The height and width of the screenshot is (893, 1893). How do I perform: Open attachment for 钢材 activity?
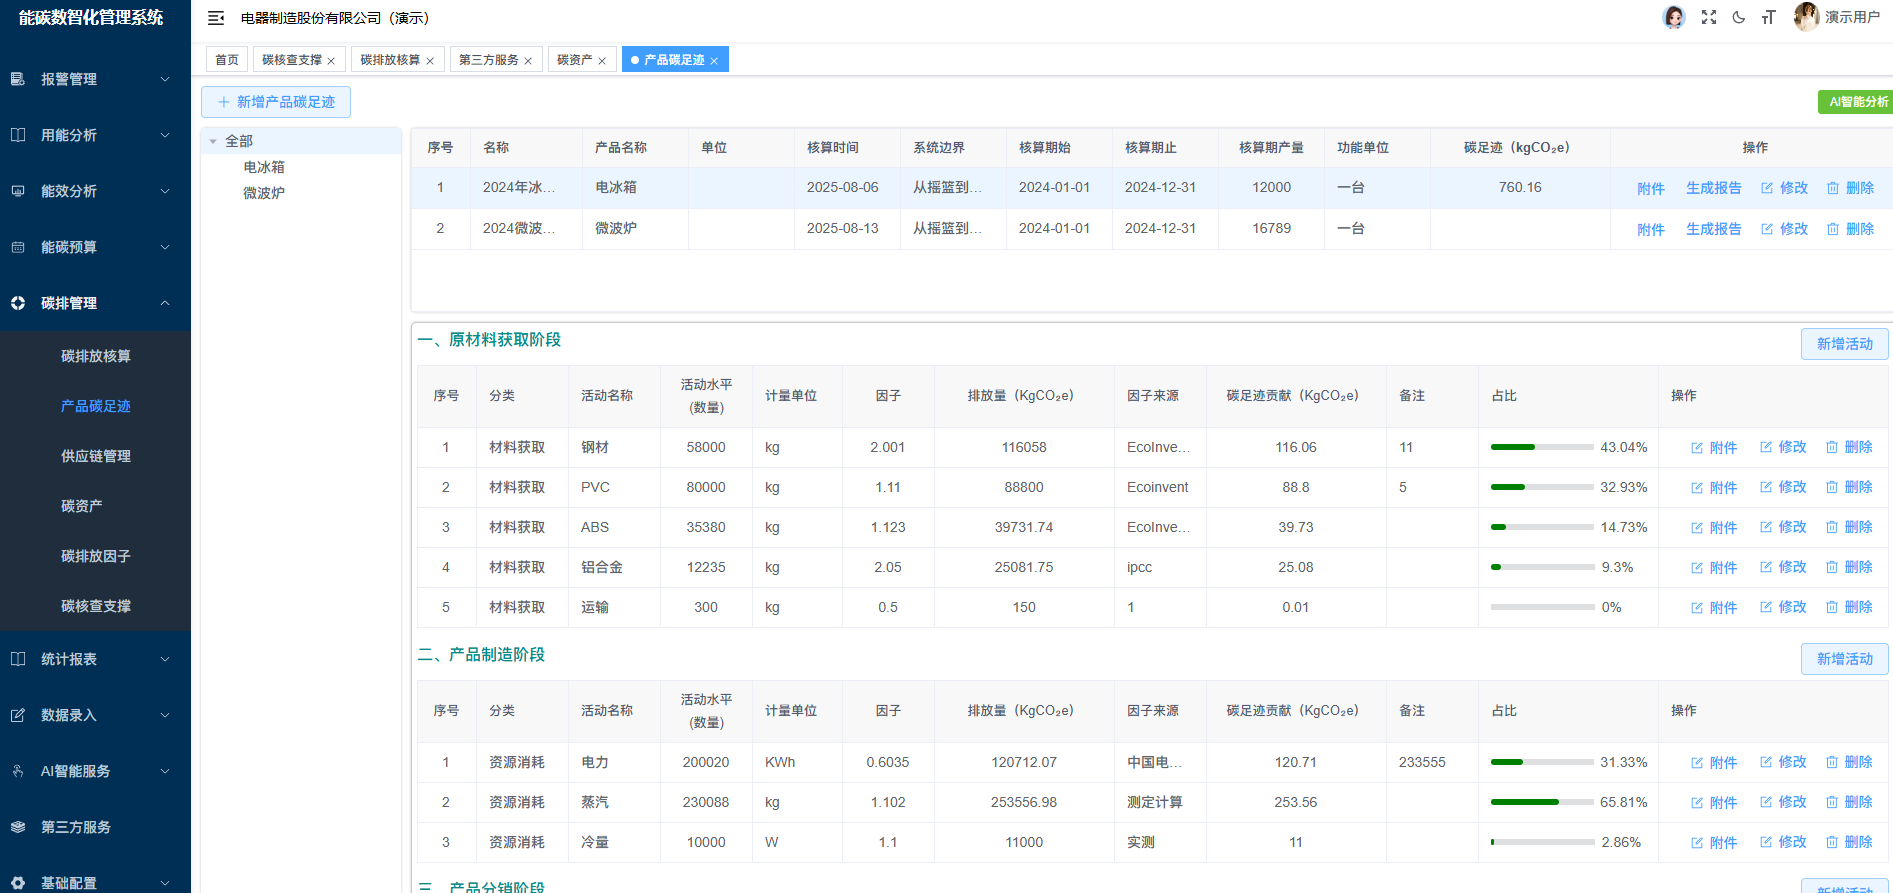pyautogui.click(x=1714, y=448)
